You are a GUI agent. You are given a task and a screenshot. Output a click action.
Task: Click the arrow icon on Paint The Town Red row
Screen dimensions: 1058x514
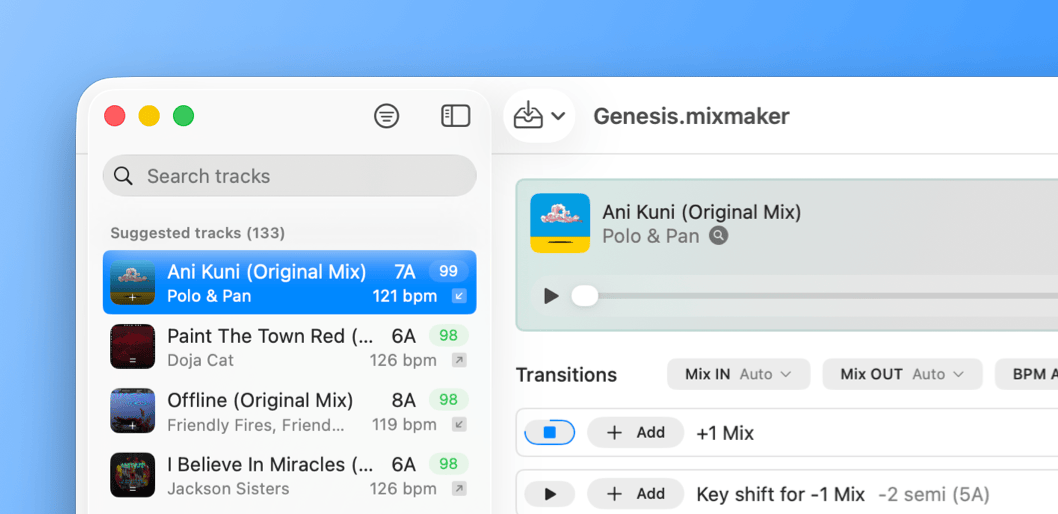click(459, 360)
